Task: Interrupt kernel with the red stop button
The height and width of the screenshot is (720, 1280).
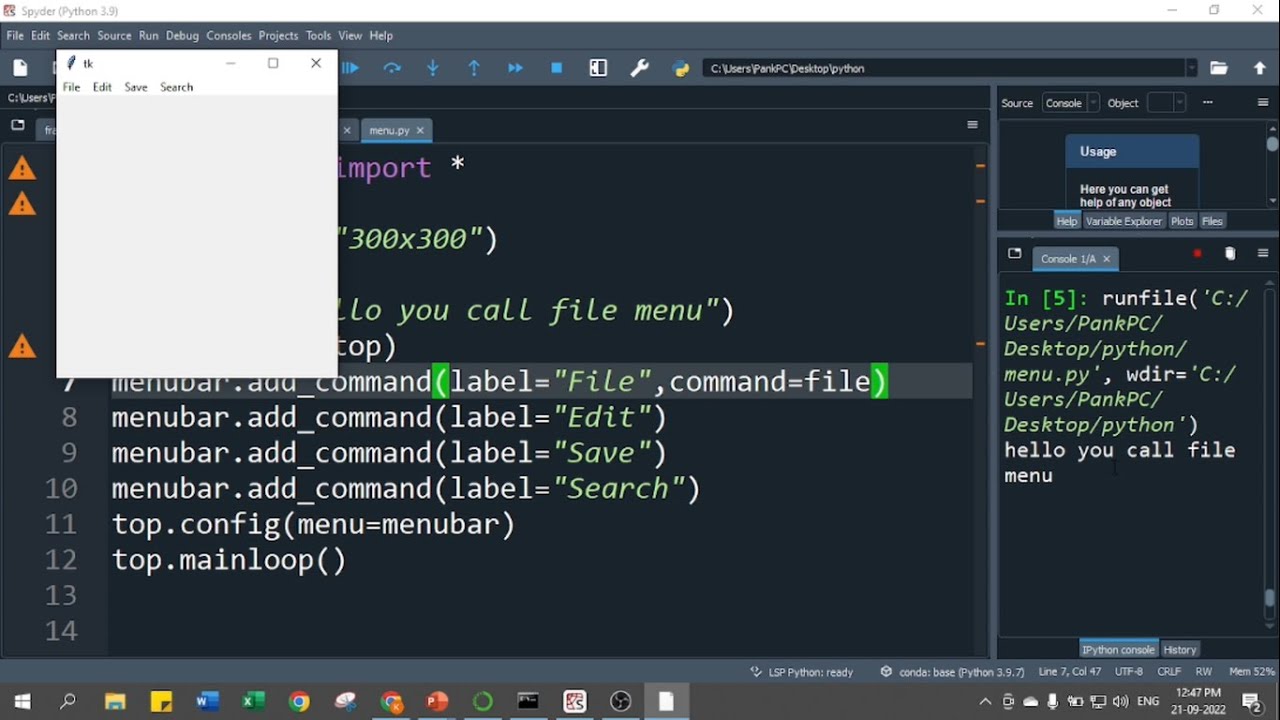Action: pyautogui.click(x=1197, y=254)
